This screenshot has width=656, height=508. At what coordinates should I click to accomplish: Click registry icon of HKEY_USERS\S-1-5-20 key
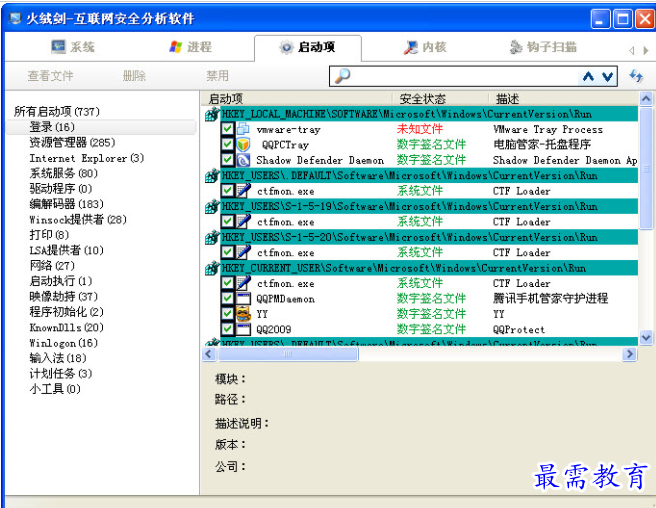tap(213, 237)
